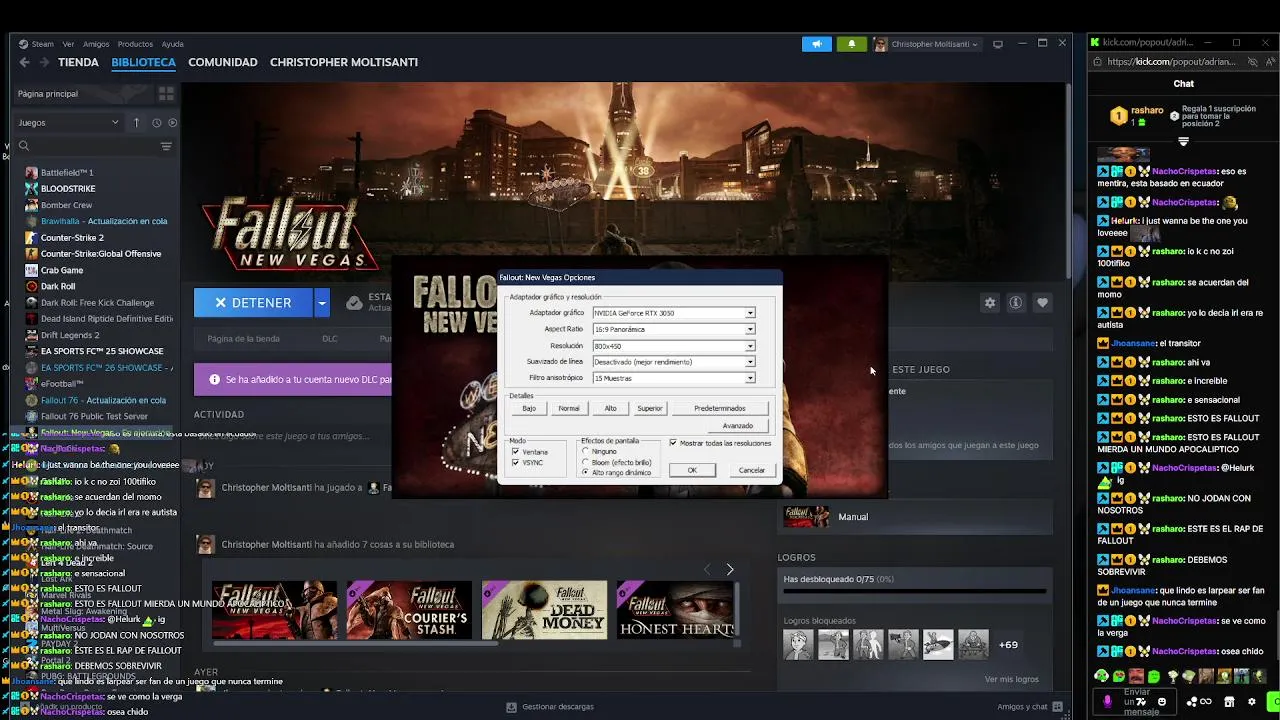This screenshot has height=720, width=1280.
Task: Add game to favorites heart icon
Action: tap(1042, 303)
